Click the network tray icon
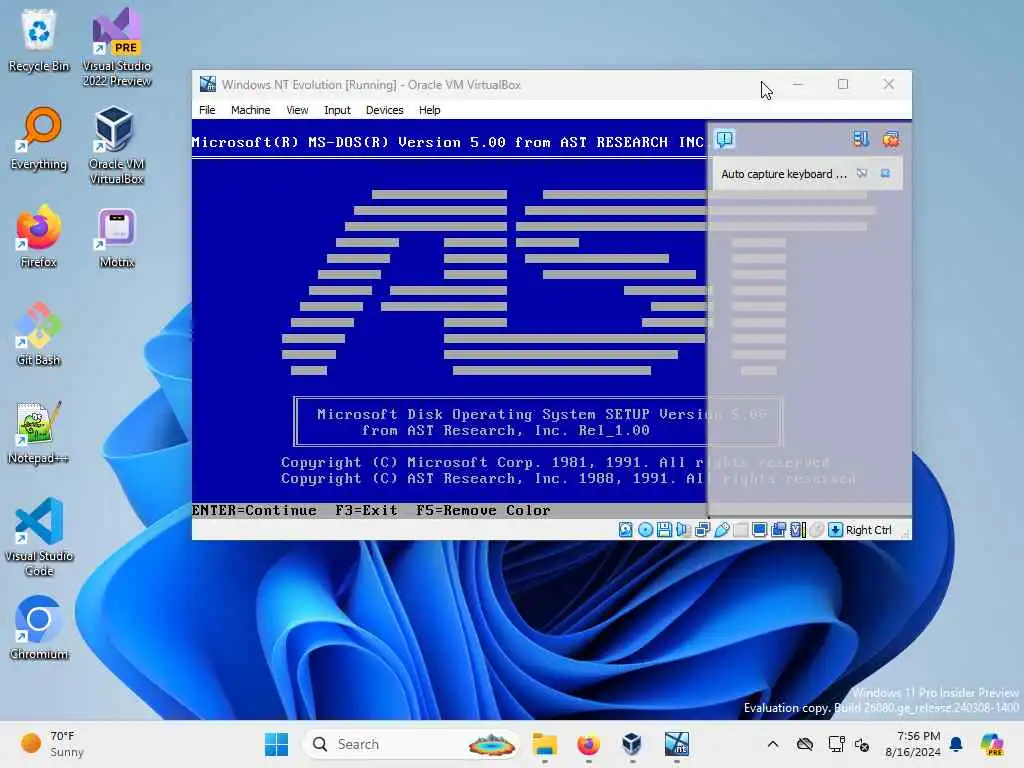1024x768 pixels. pos(837,744)
